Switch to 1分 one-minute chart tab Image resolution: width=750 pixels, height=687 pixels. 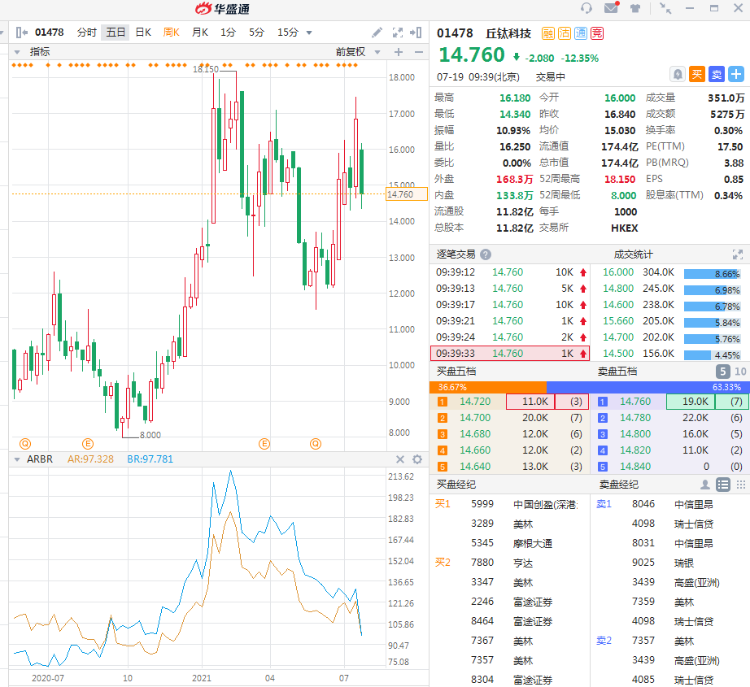pyautogui.click(x=228, y=33)
